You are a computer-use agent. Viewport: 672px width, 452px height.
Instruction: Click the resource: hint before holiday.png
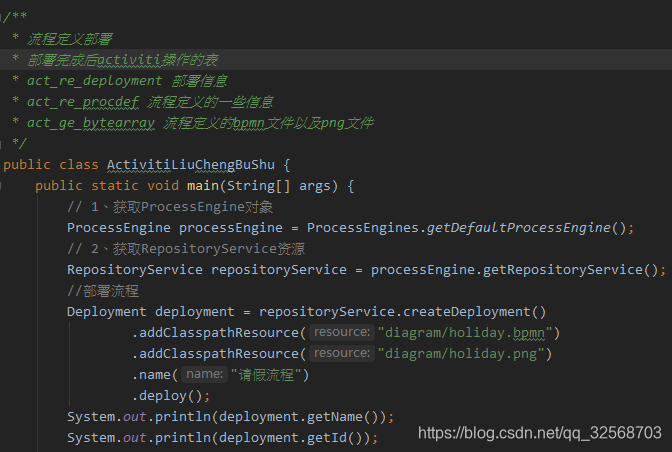click(x=342, y=353)
